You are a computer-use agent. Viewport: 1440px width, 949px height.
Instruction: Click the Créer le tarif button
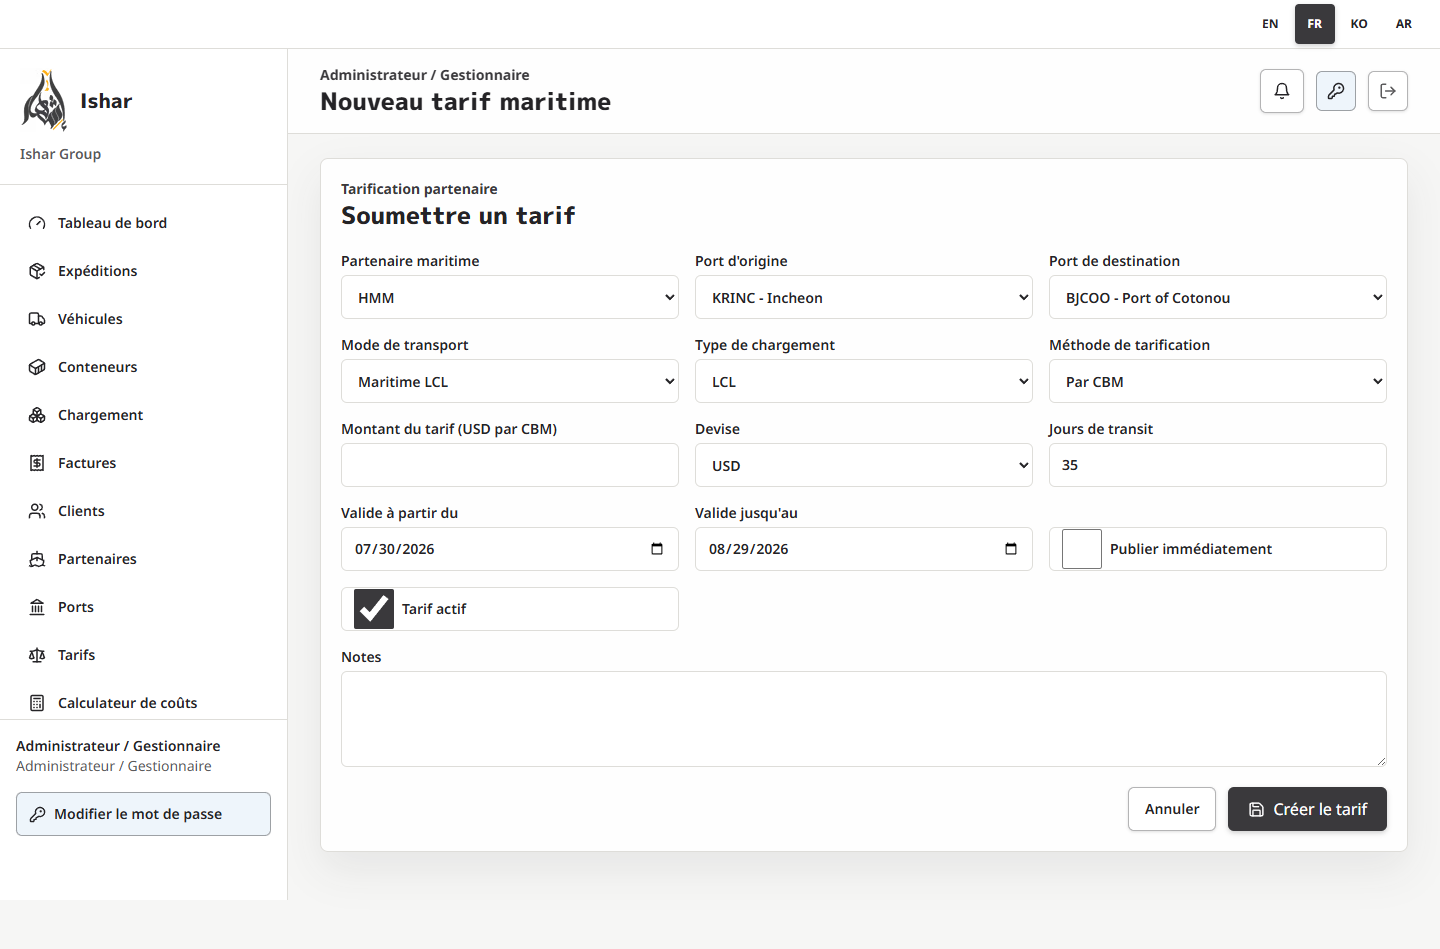click(x=1307, y=809)
